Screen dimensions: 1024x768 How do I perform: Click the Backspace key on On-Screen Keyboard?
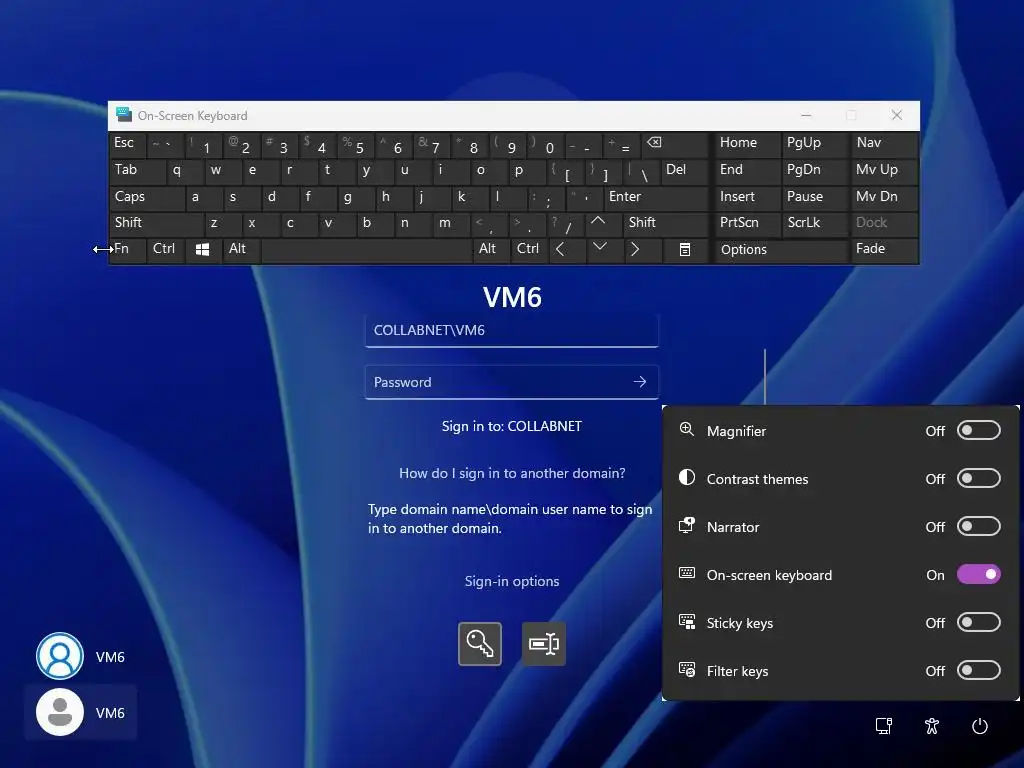point(675,144)
